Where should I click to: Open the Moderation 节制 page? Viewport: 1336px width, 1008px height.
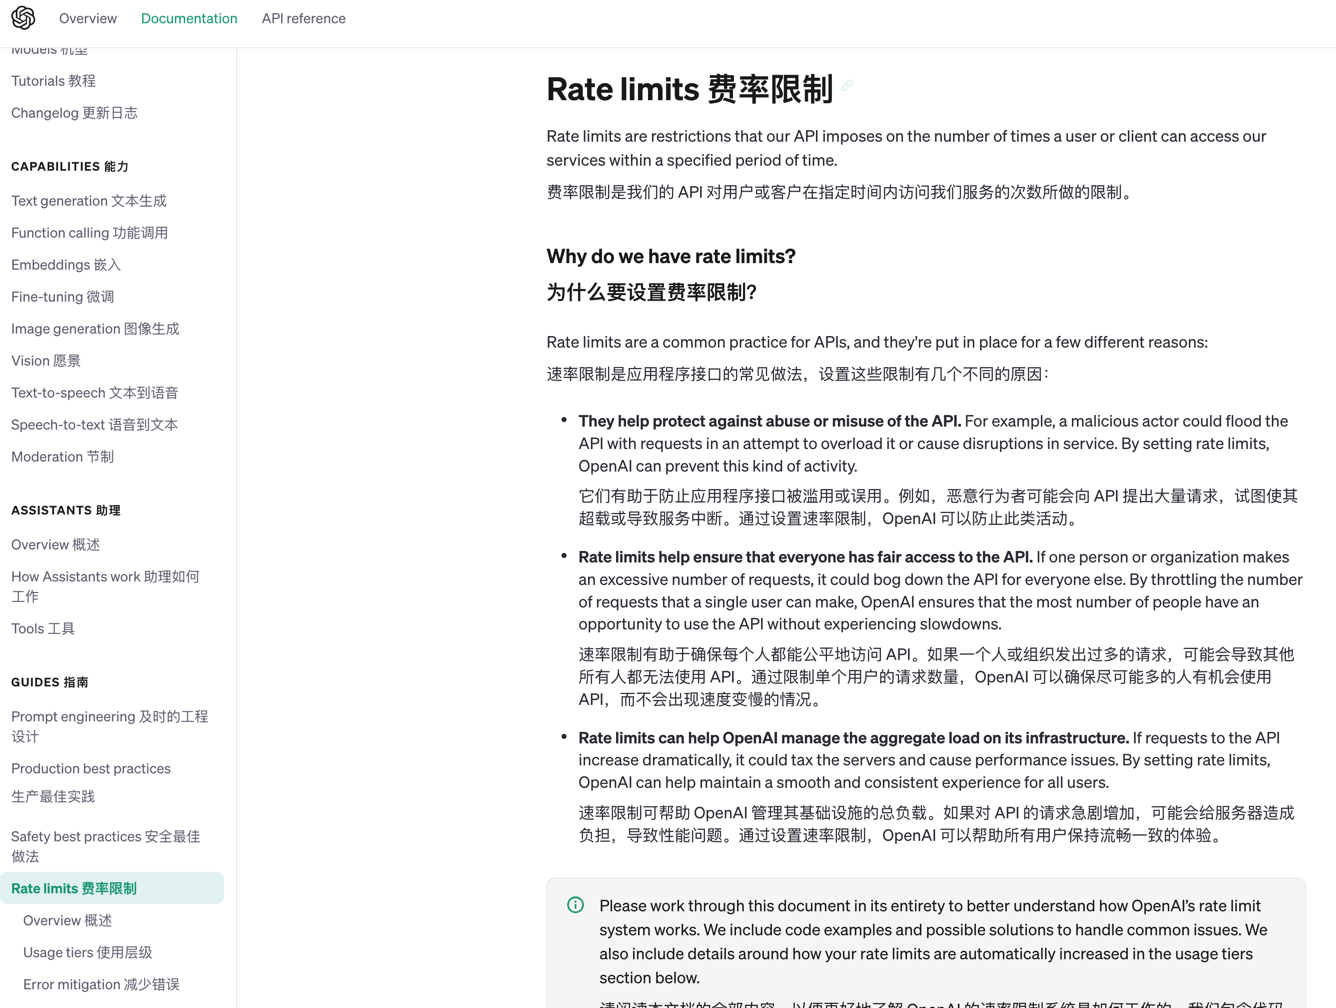click(62, 457)
